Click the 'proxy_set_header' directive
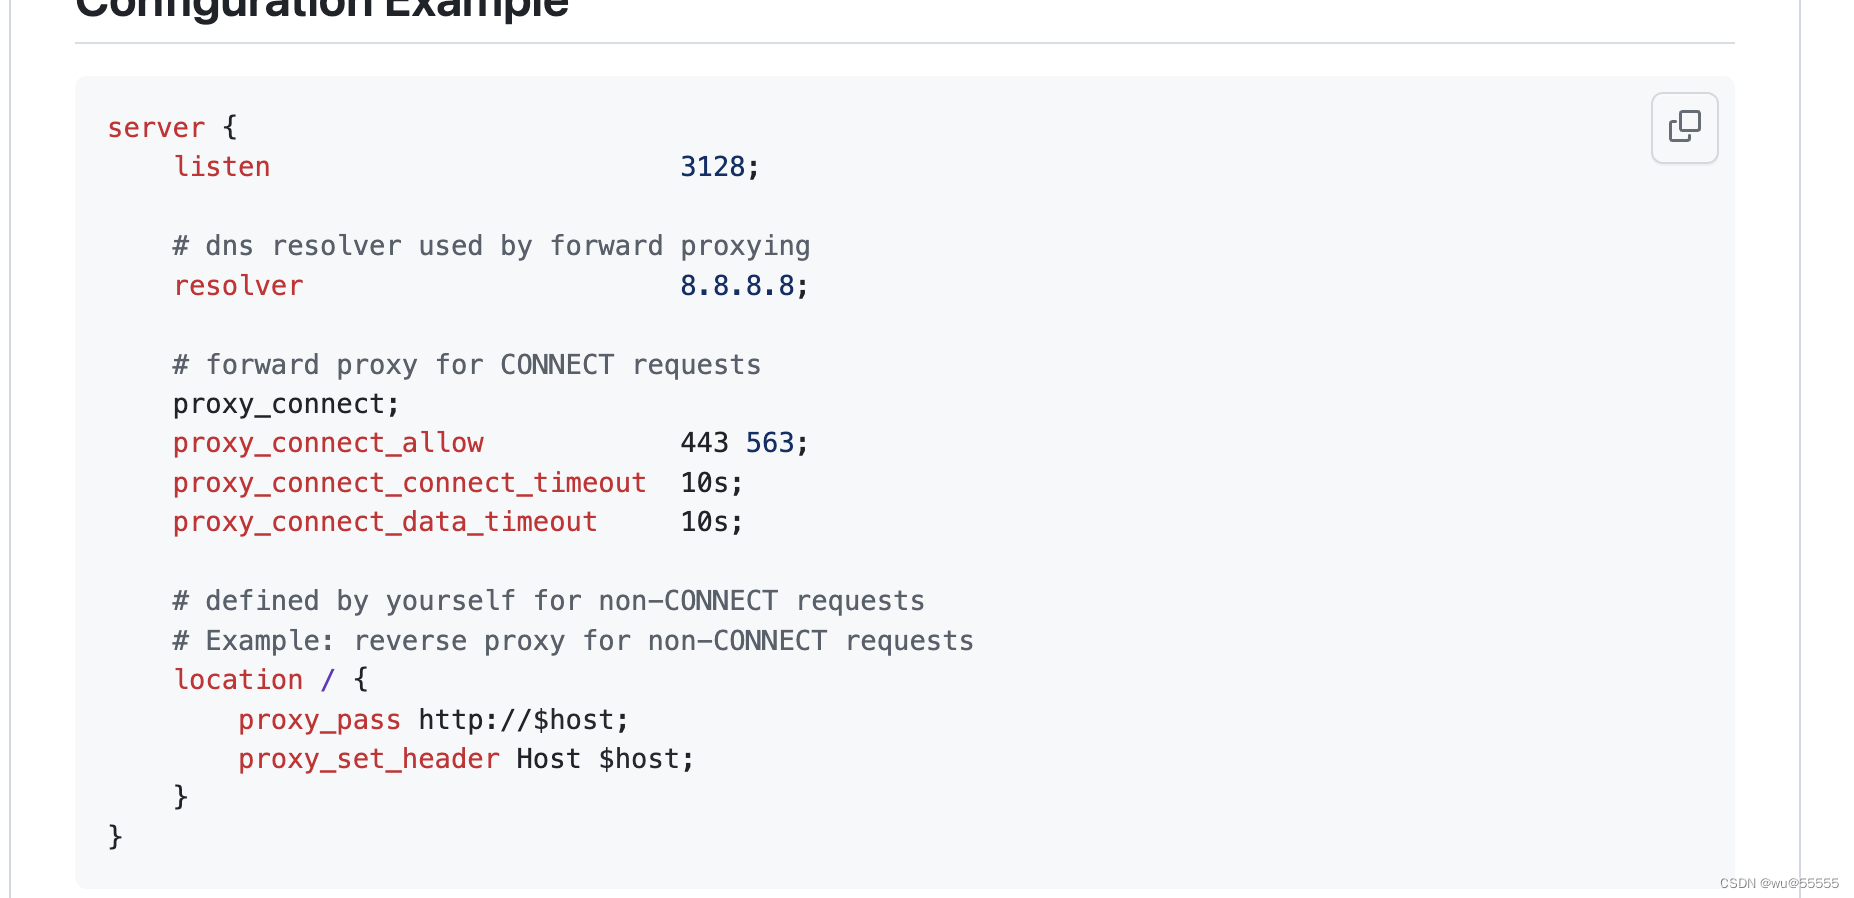Screen dimensions: 1854x898 pyautogui.click(x=369, y=759)
